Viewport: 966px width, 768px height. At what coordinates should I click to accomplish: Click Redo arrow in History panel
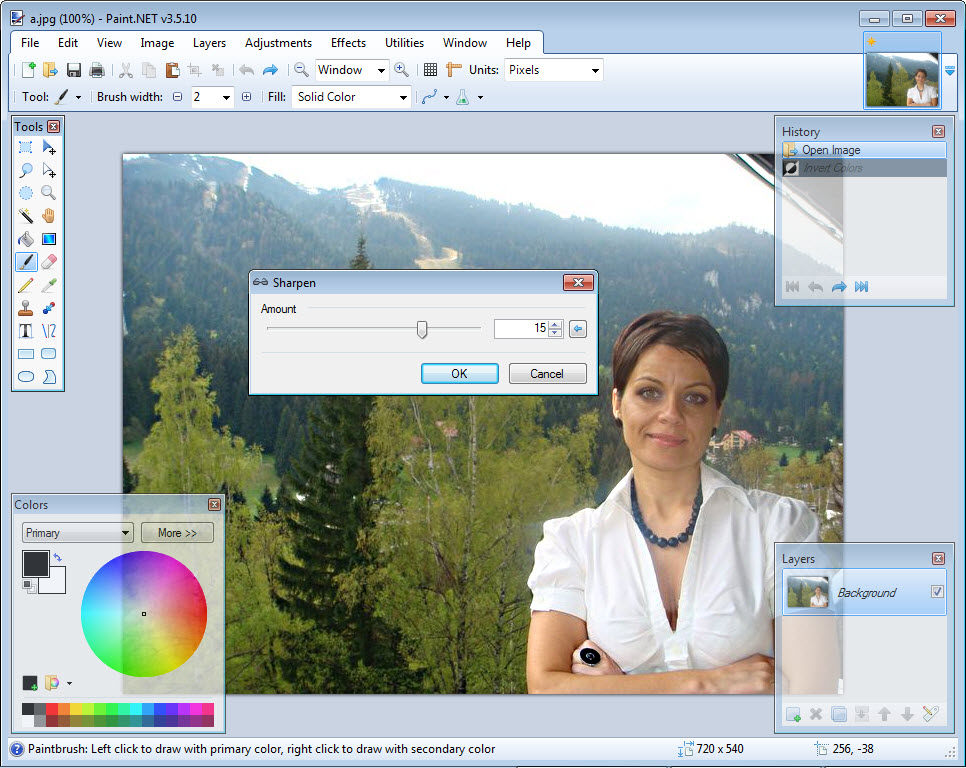[x=839, y=286]
